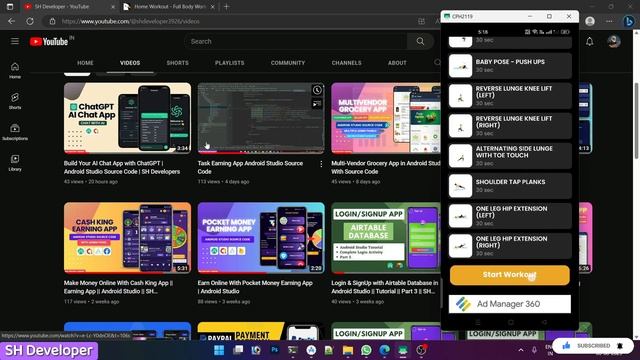
Task: Select Shoulder Tap Planks exercise
Action: [510, 186]
